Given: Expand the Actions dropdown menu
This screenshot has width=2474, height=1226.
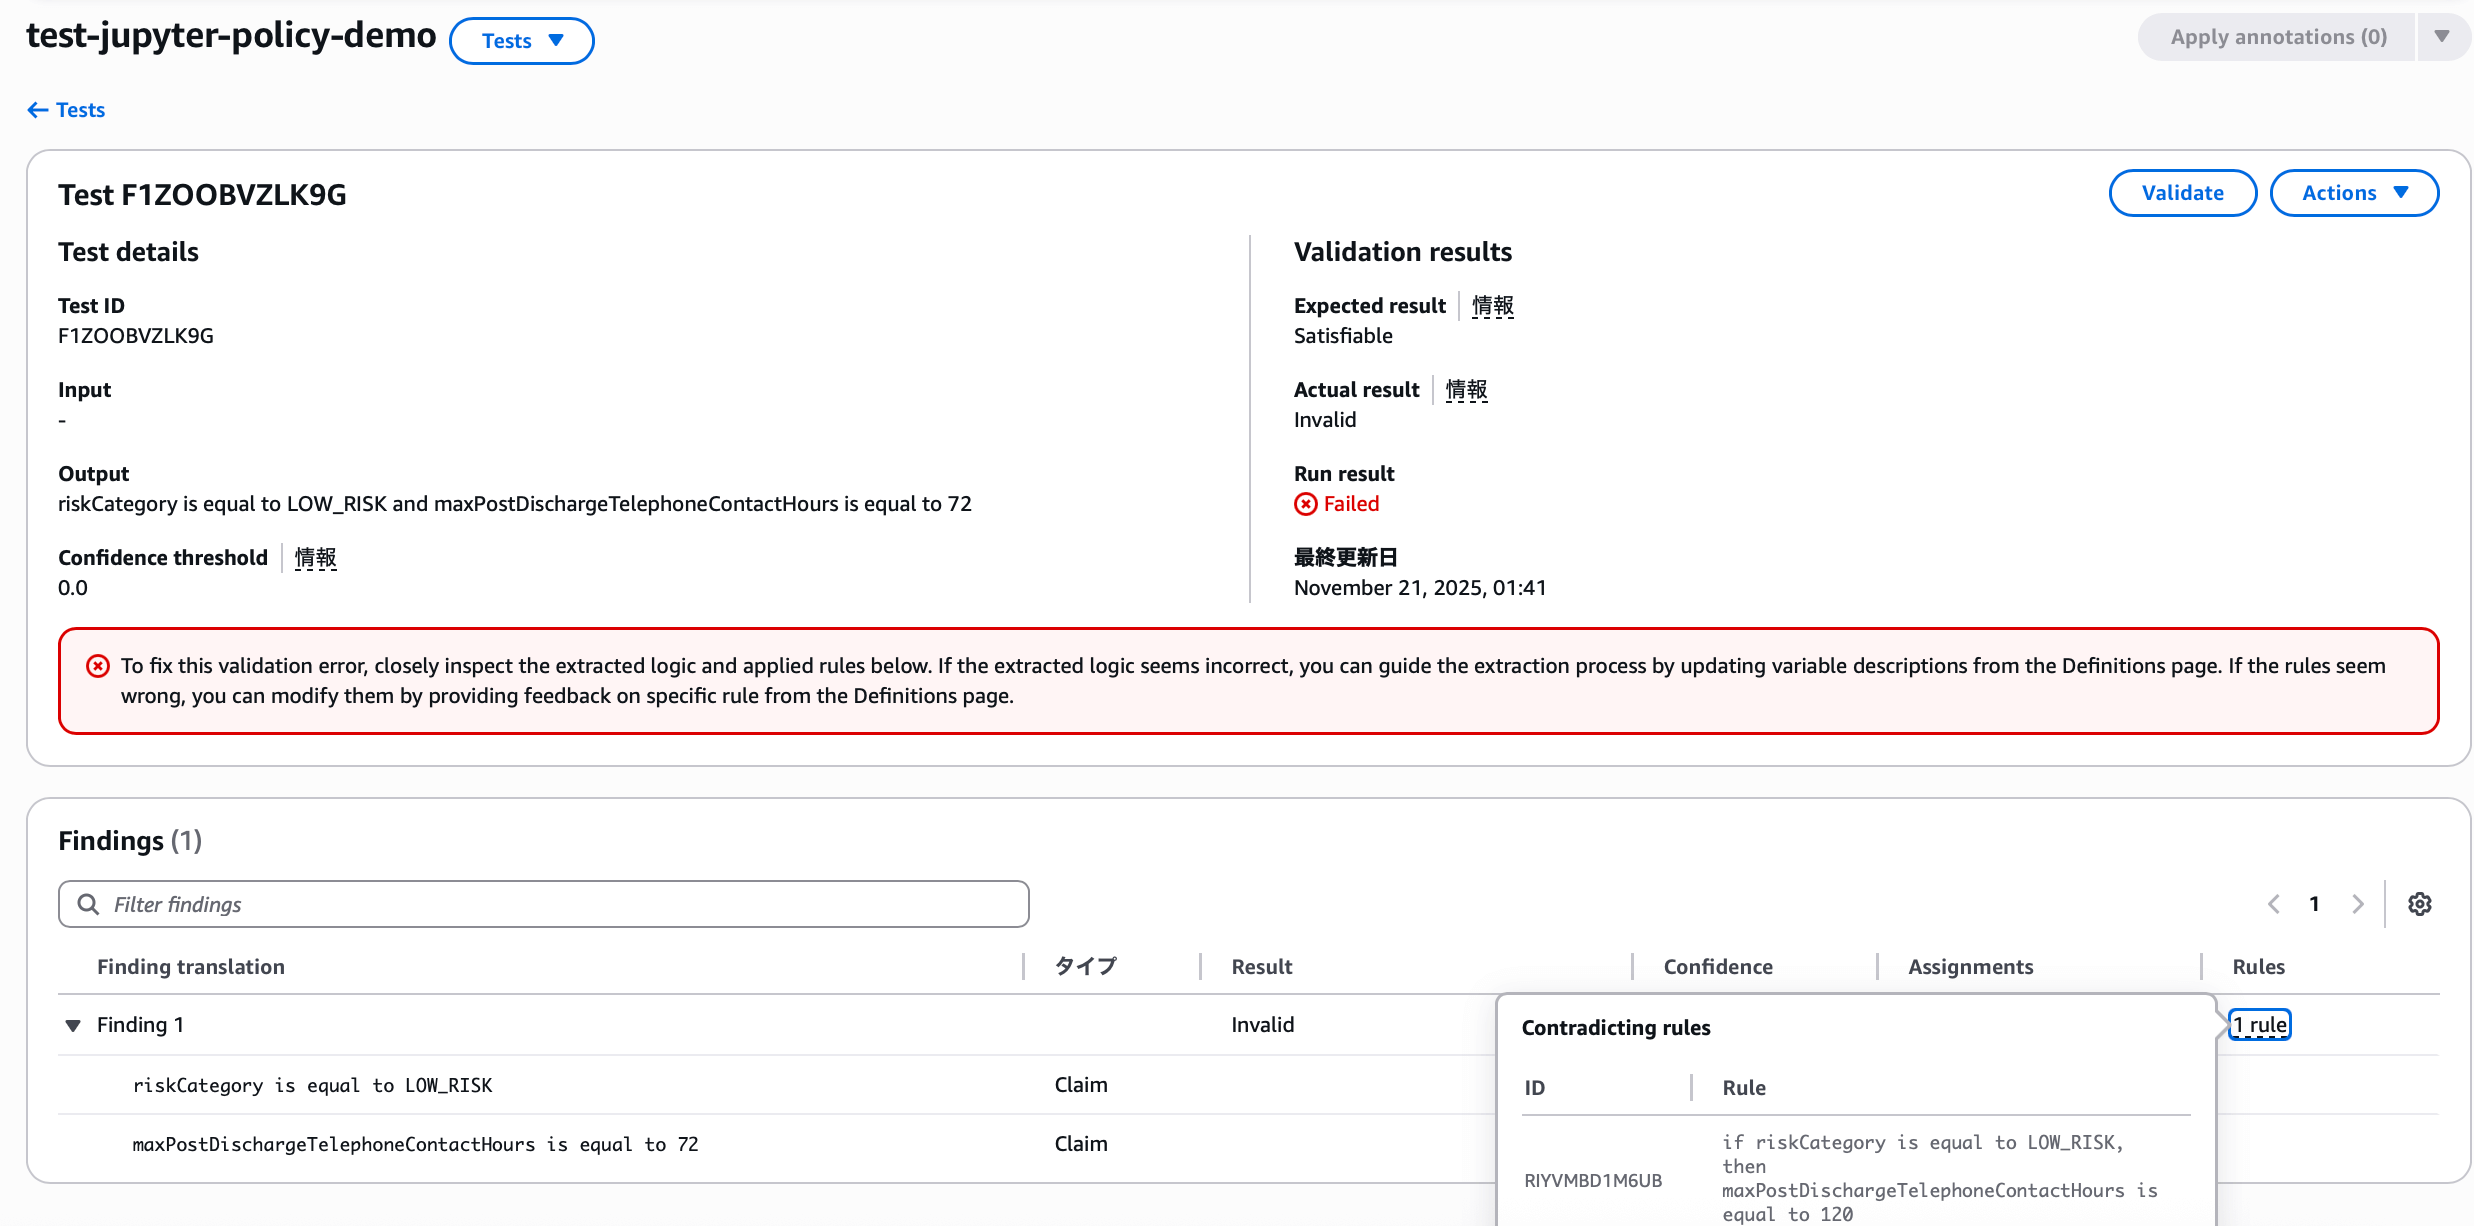Looking at the screenshot, I should point(2353,193).
